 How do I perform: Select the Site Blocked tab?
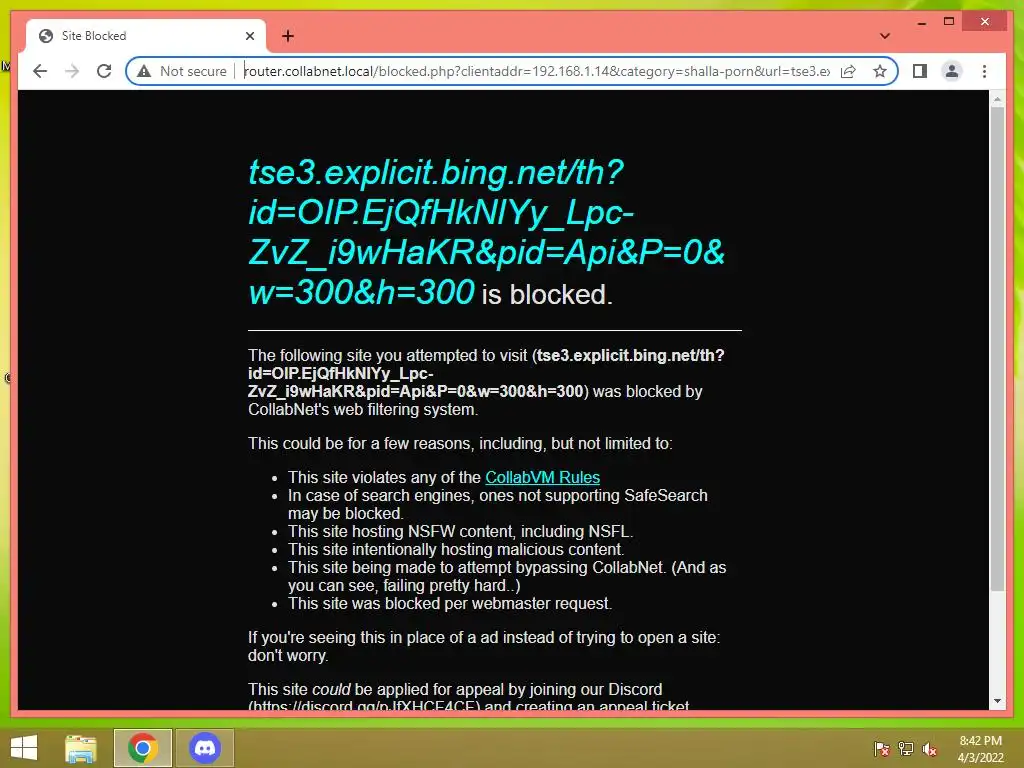pyautogui.click(x=146, y=36)
